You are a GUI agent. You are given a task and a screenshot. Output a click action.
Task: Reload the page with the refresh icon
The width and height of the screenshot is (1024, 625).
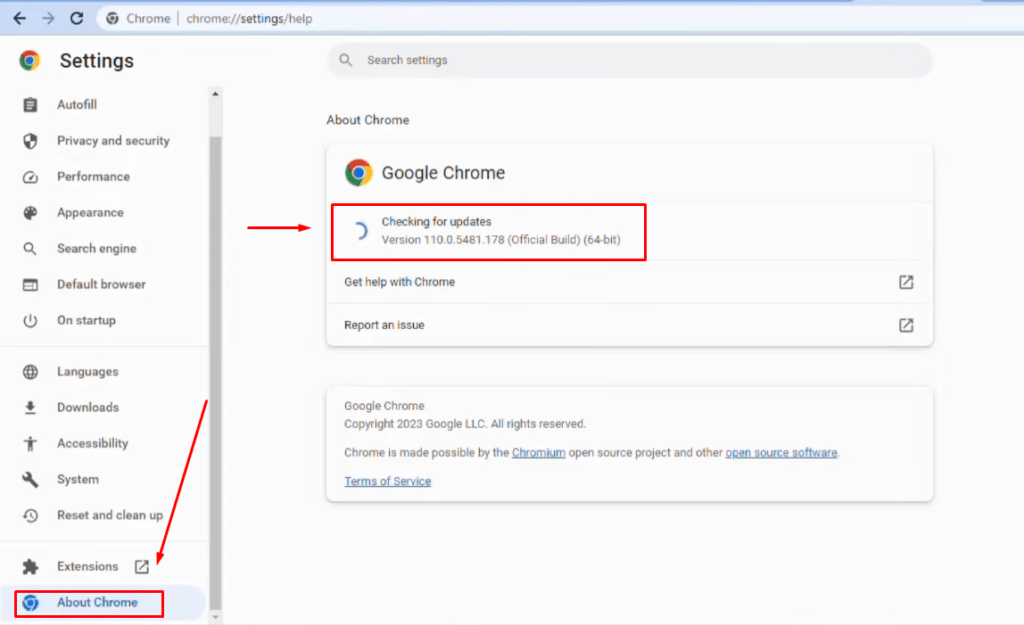(x=76, y=18)
